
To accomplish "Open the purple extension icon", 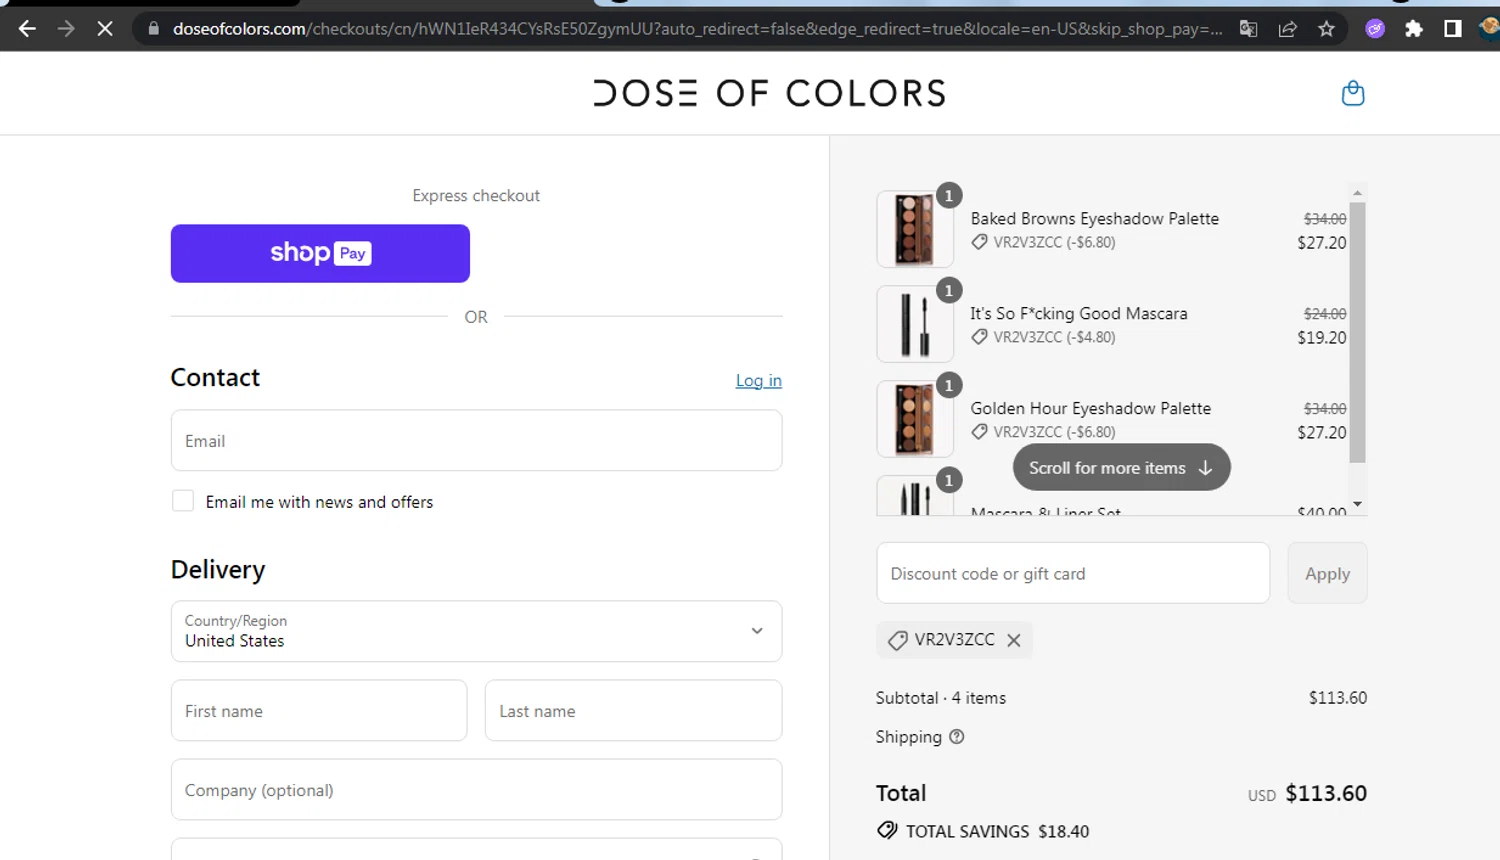I will tap(1375, 29).
